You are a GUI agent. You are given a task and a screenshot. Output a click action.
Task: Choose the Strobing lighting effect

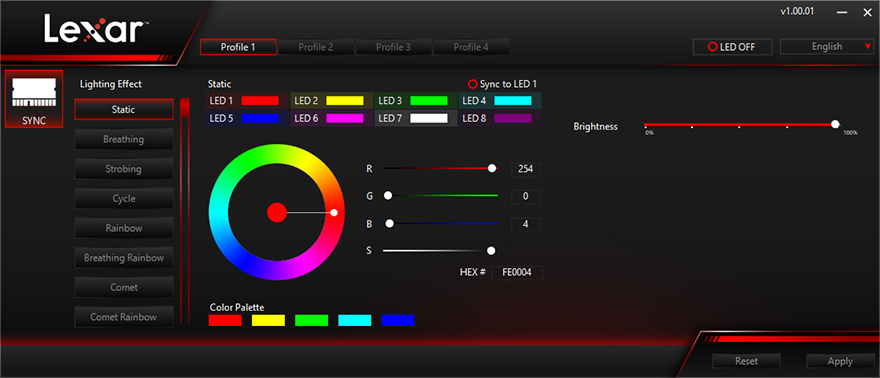pos(123,169)
